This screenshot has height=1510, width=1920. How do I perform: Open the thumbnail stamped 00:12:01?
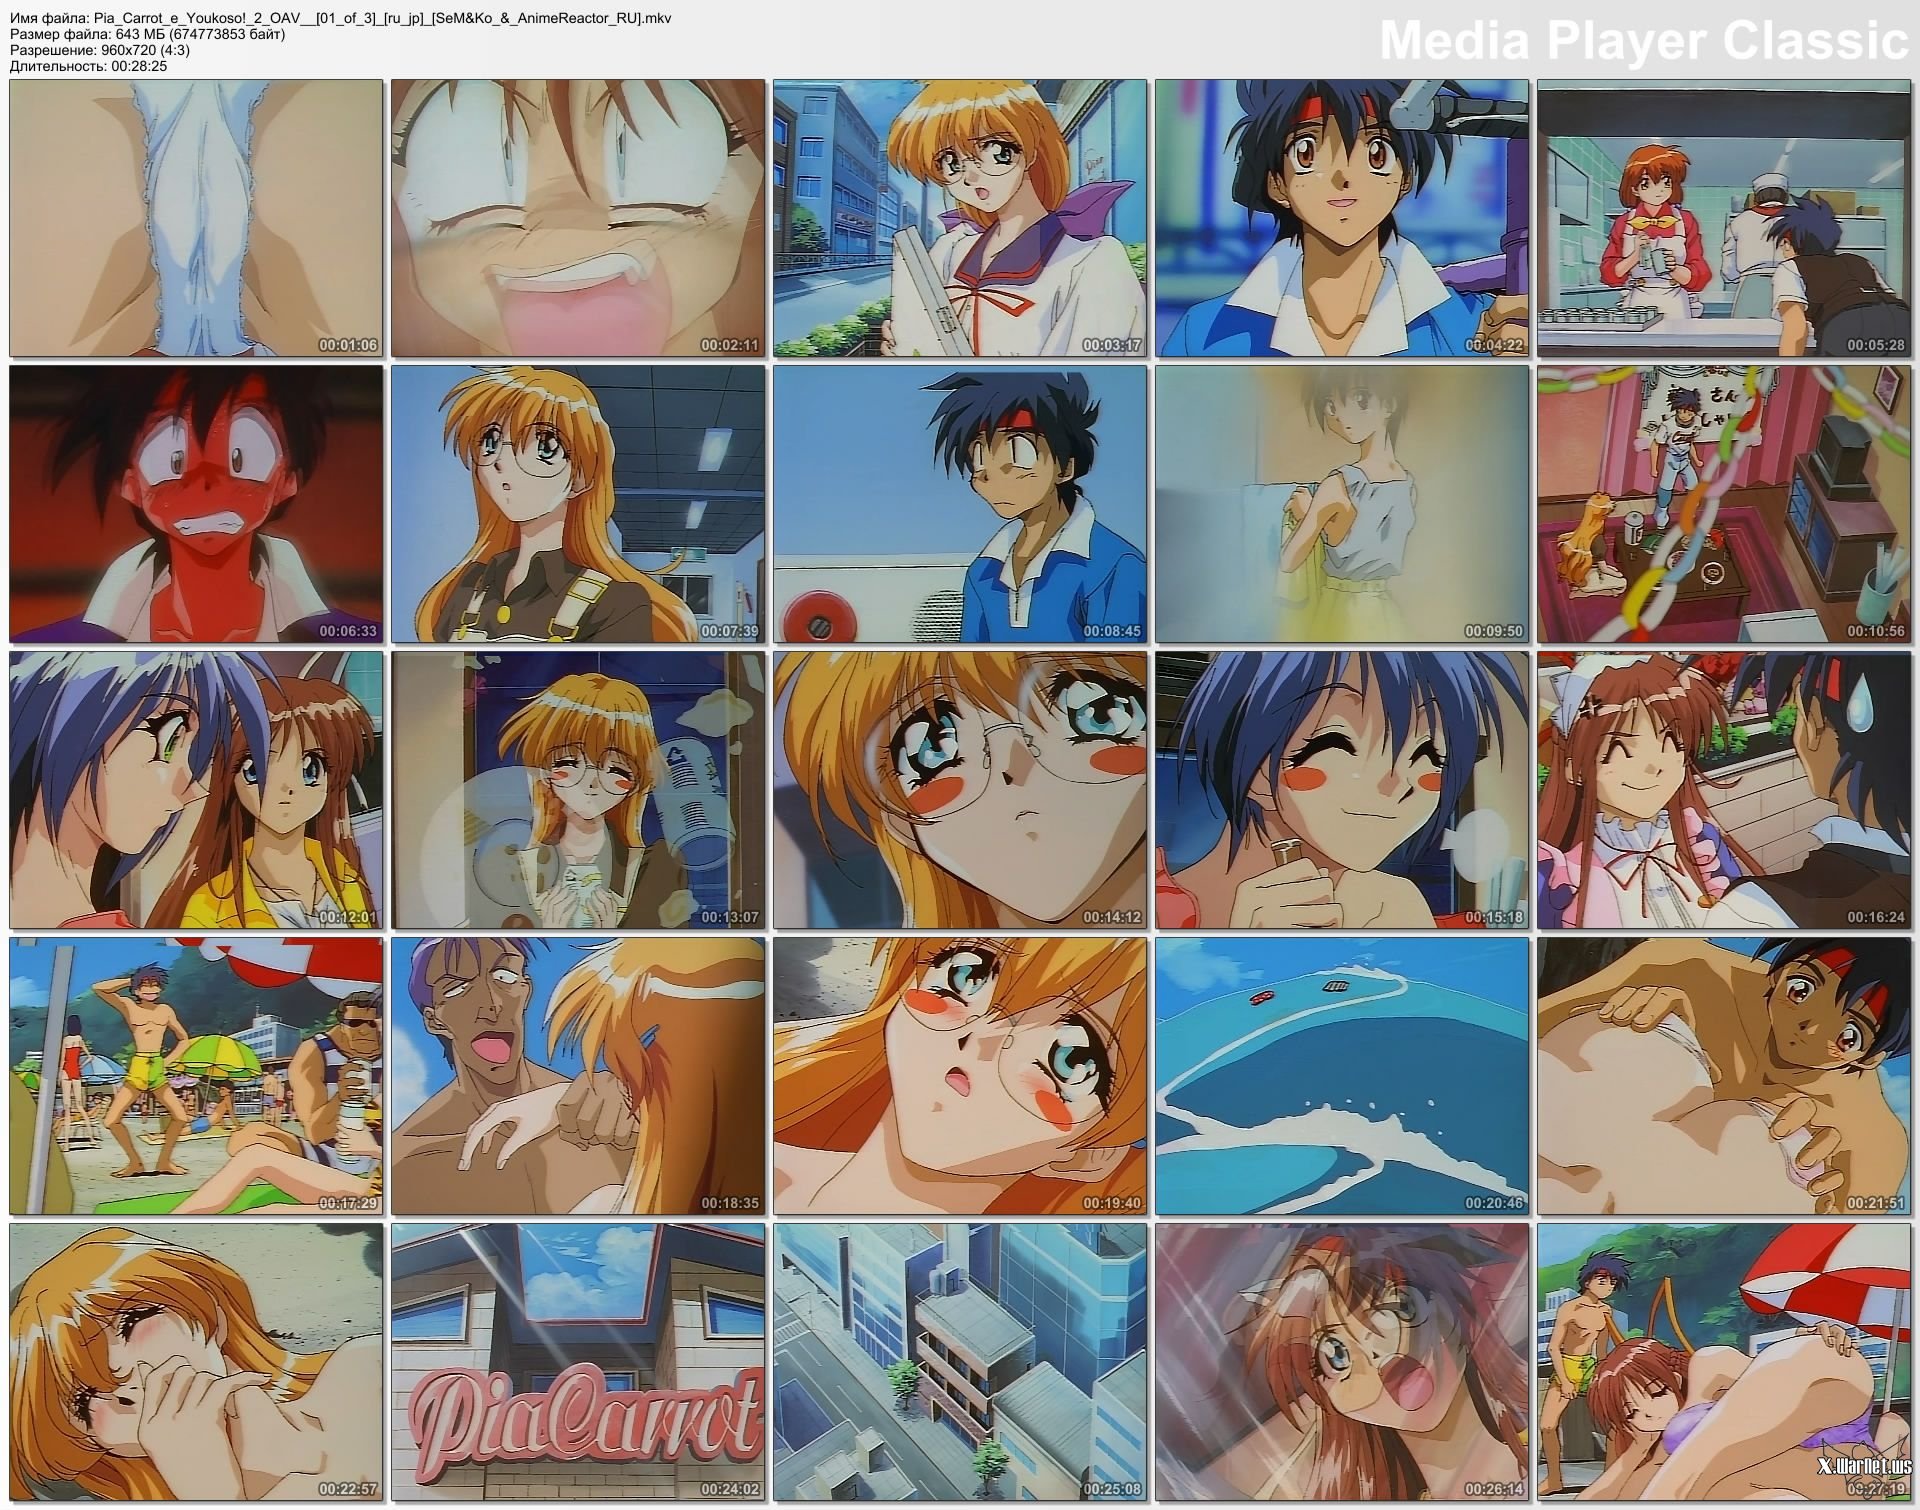click(196, 790)
